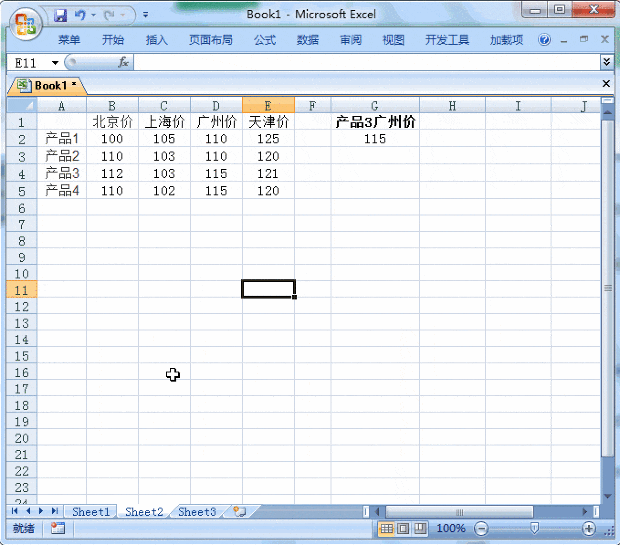Switch to Page Layout view

pos(404,528)
